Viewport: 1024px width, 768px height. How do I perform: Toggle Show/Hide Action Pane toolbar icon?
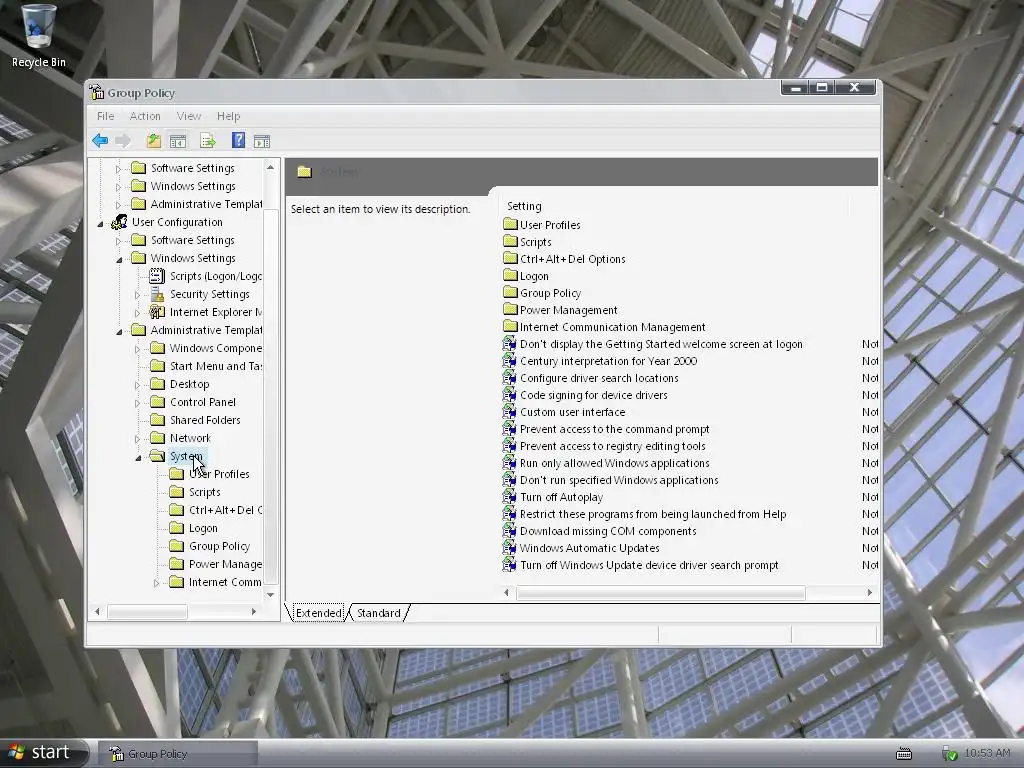click(262, 140)
